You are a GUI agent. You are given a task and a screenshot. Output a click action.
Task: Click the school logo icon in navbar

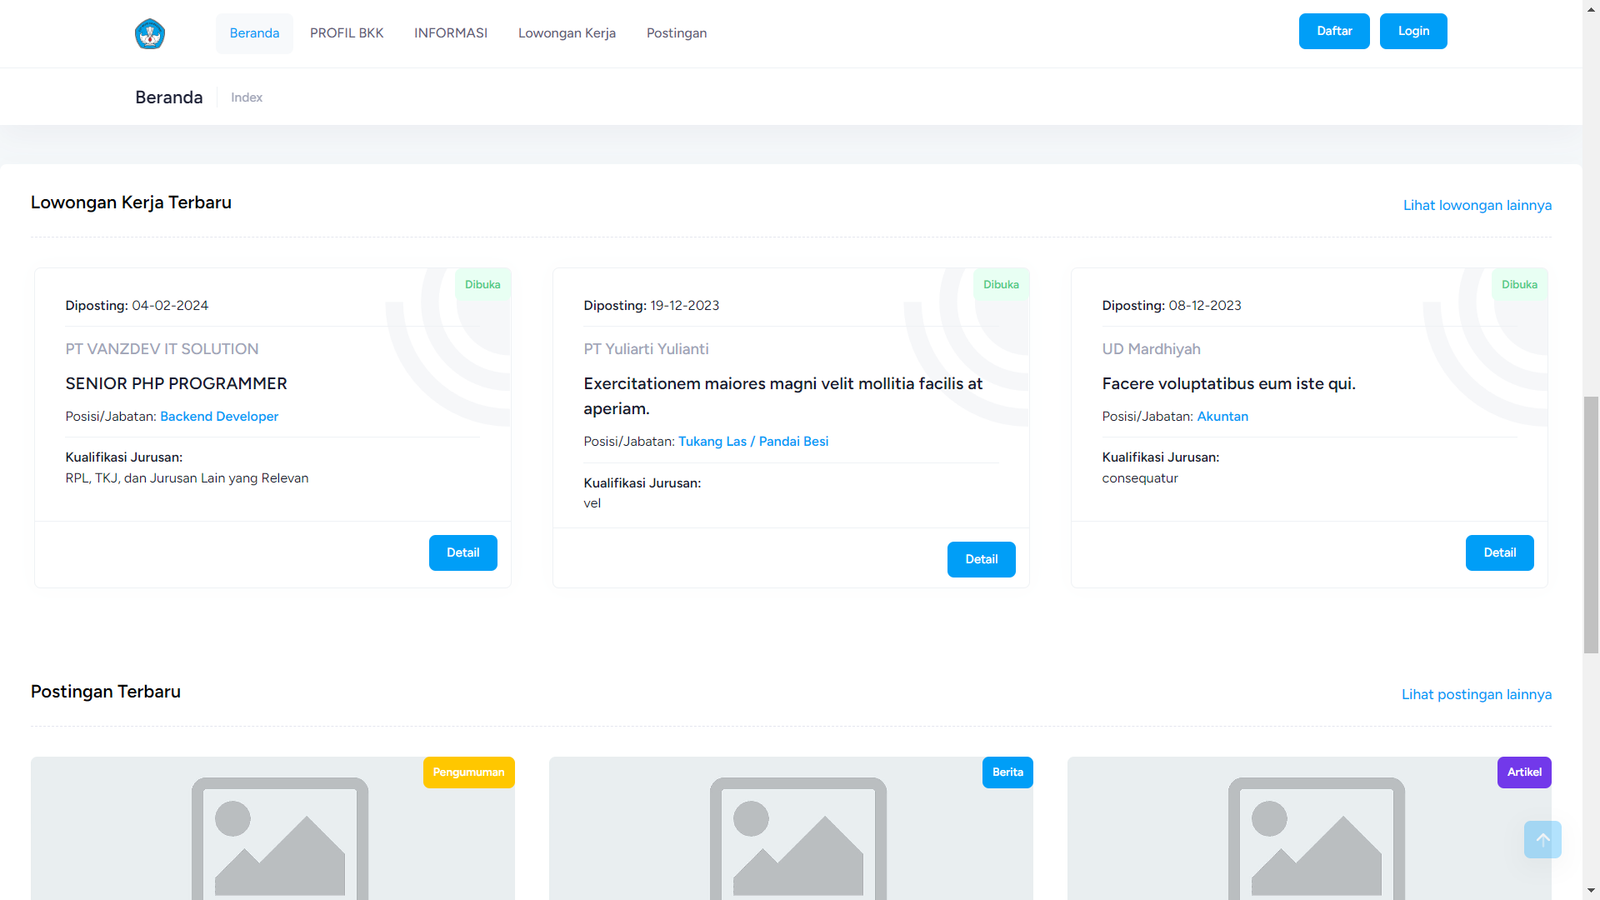tap(150, 34)
